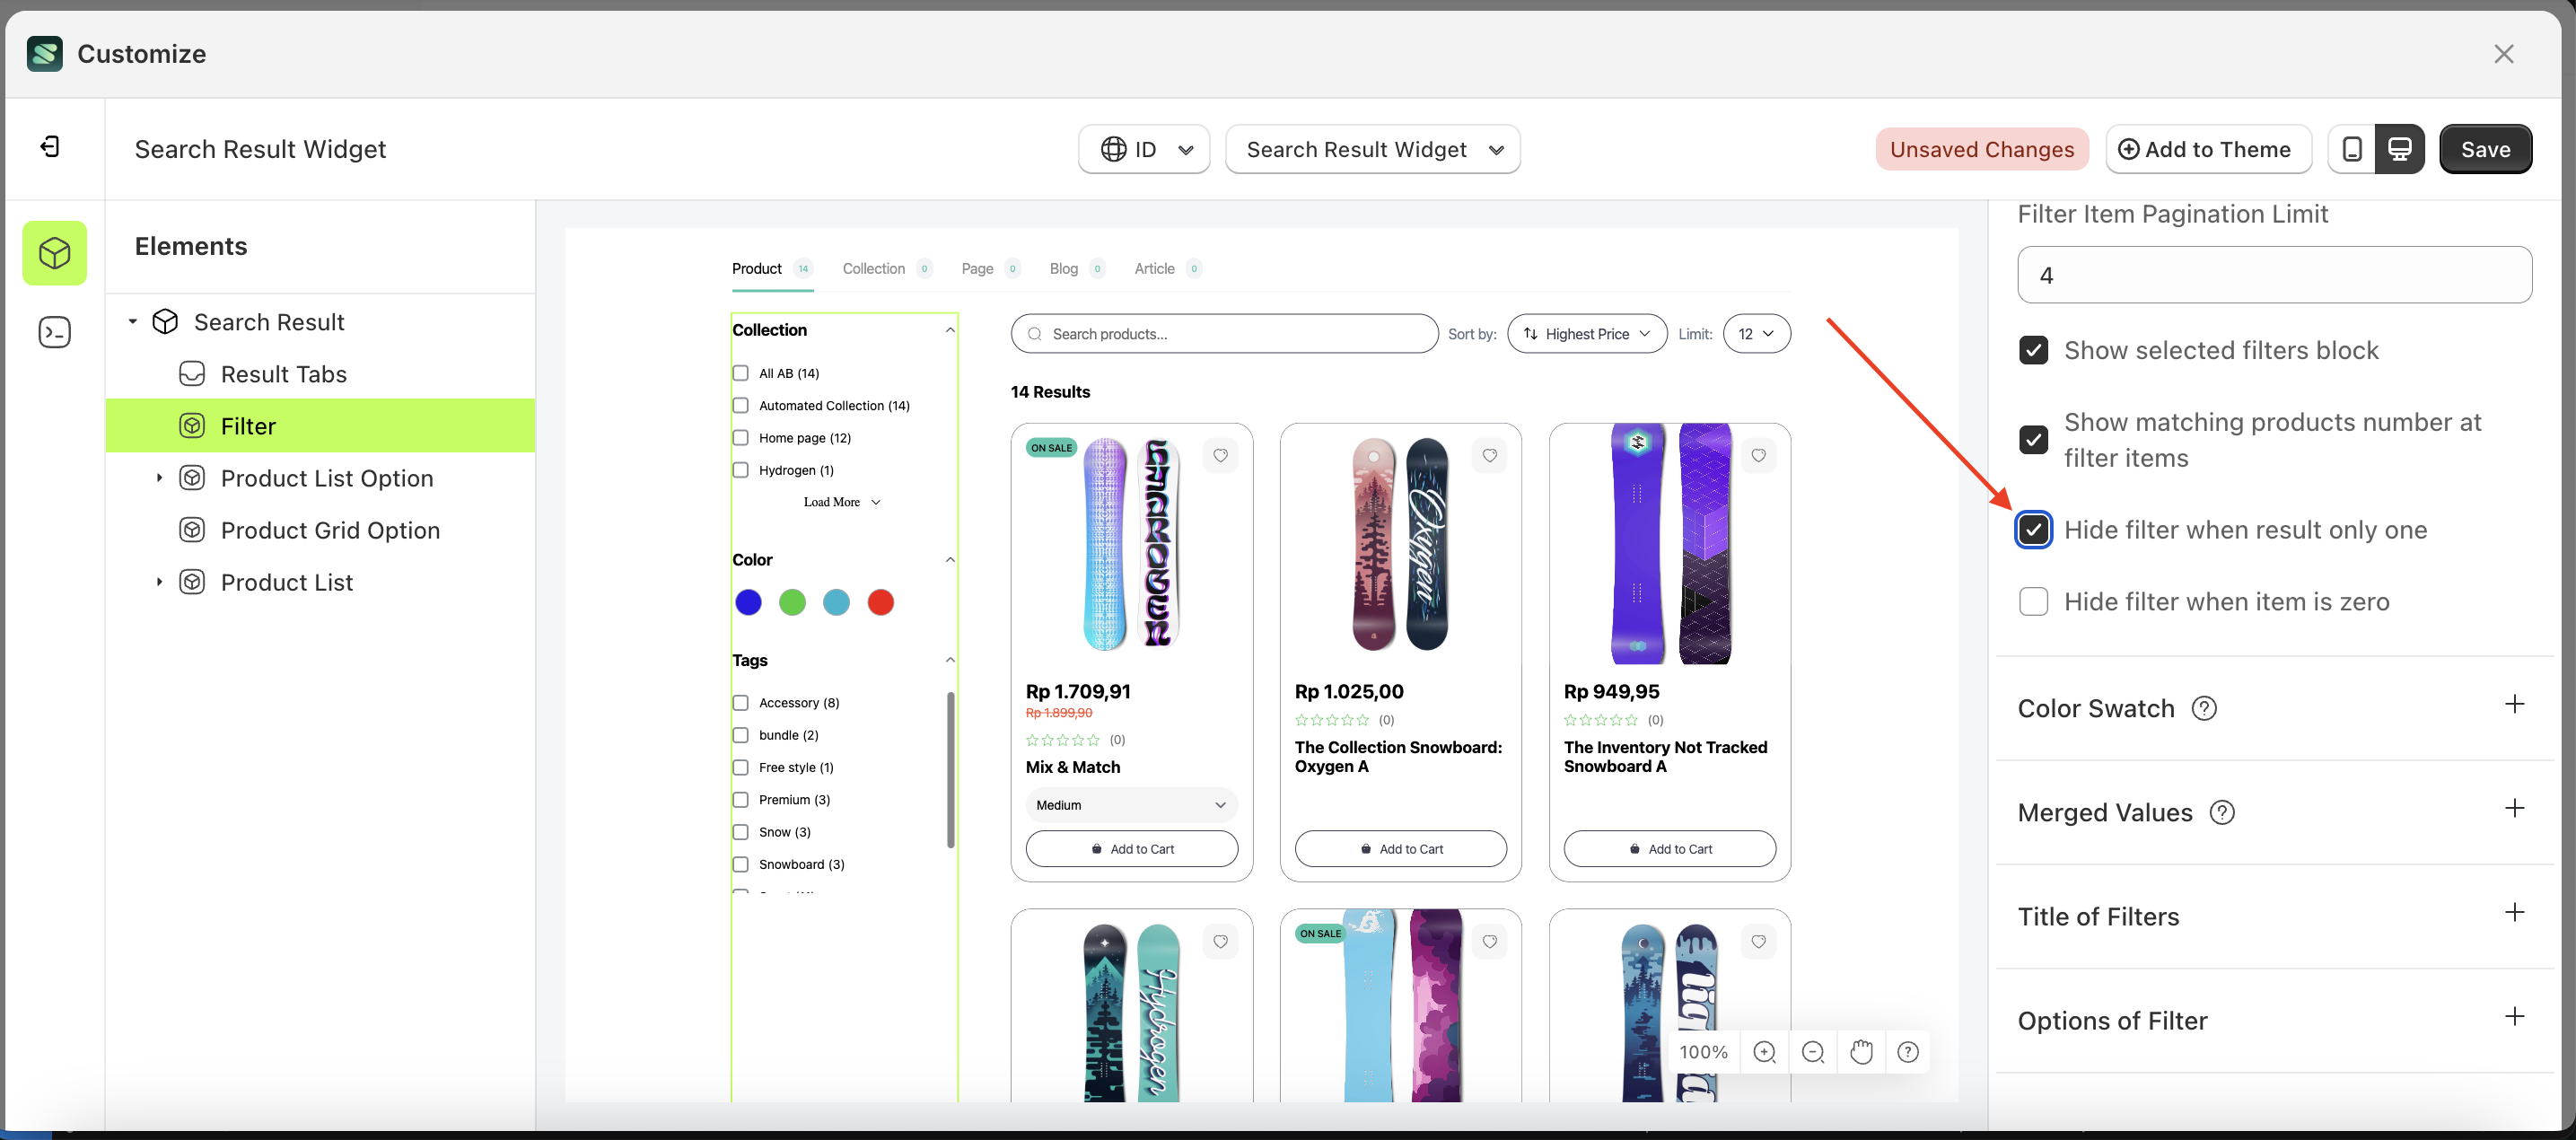
Task: Click the wishlist heart on Mix & Match product
Action: click(1220, 455)
